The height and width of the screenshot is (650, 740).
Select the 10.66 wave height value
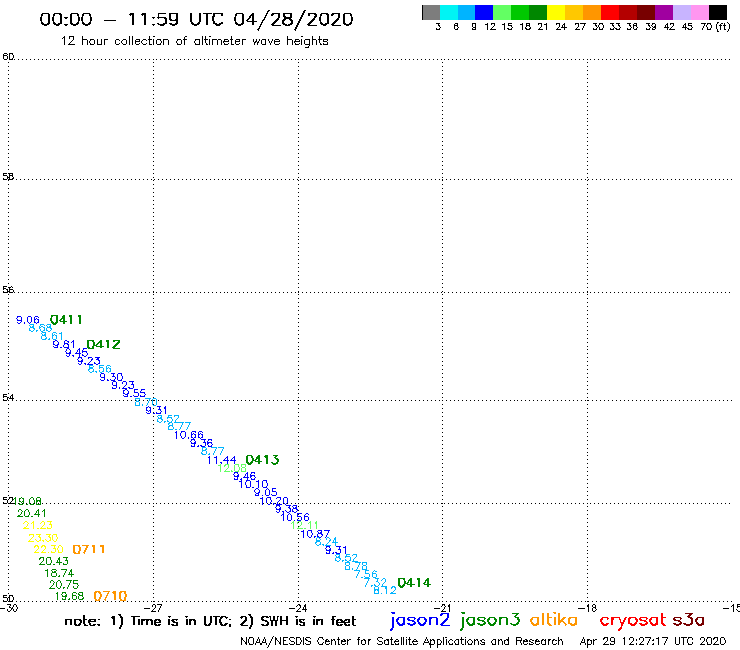(x=189, y=435)
